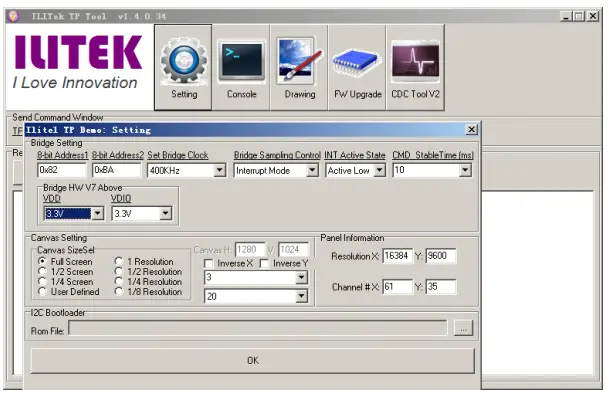Image resolution: width=609 pixels, height=397 pixels.
Task: Click Canvas H field showing 1280
Action: pos(250,249)
